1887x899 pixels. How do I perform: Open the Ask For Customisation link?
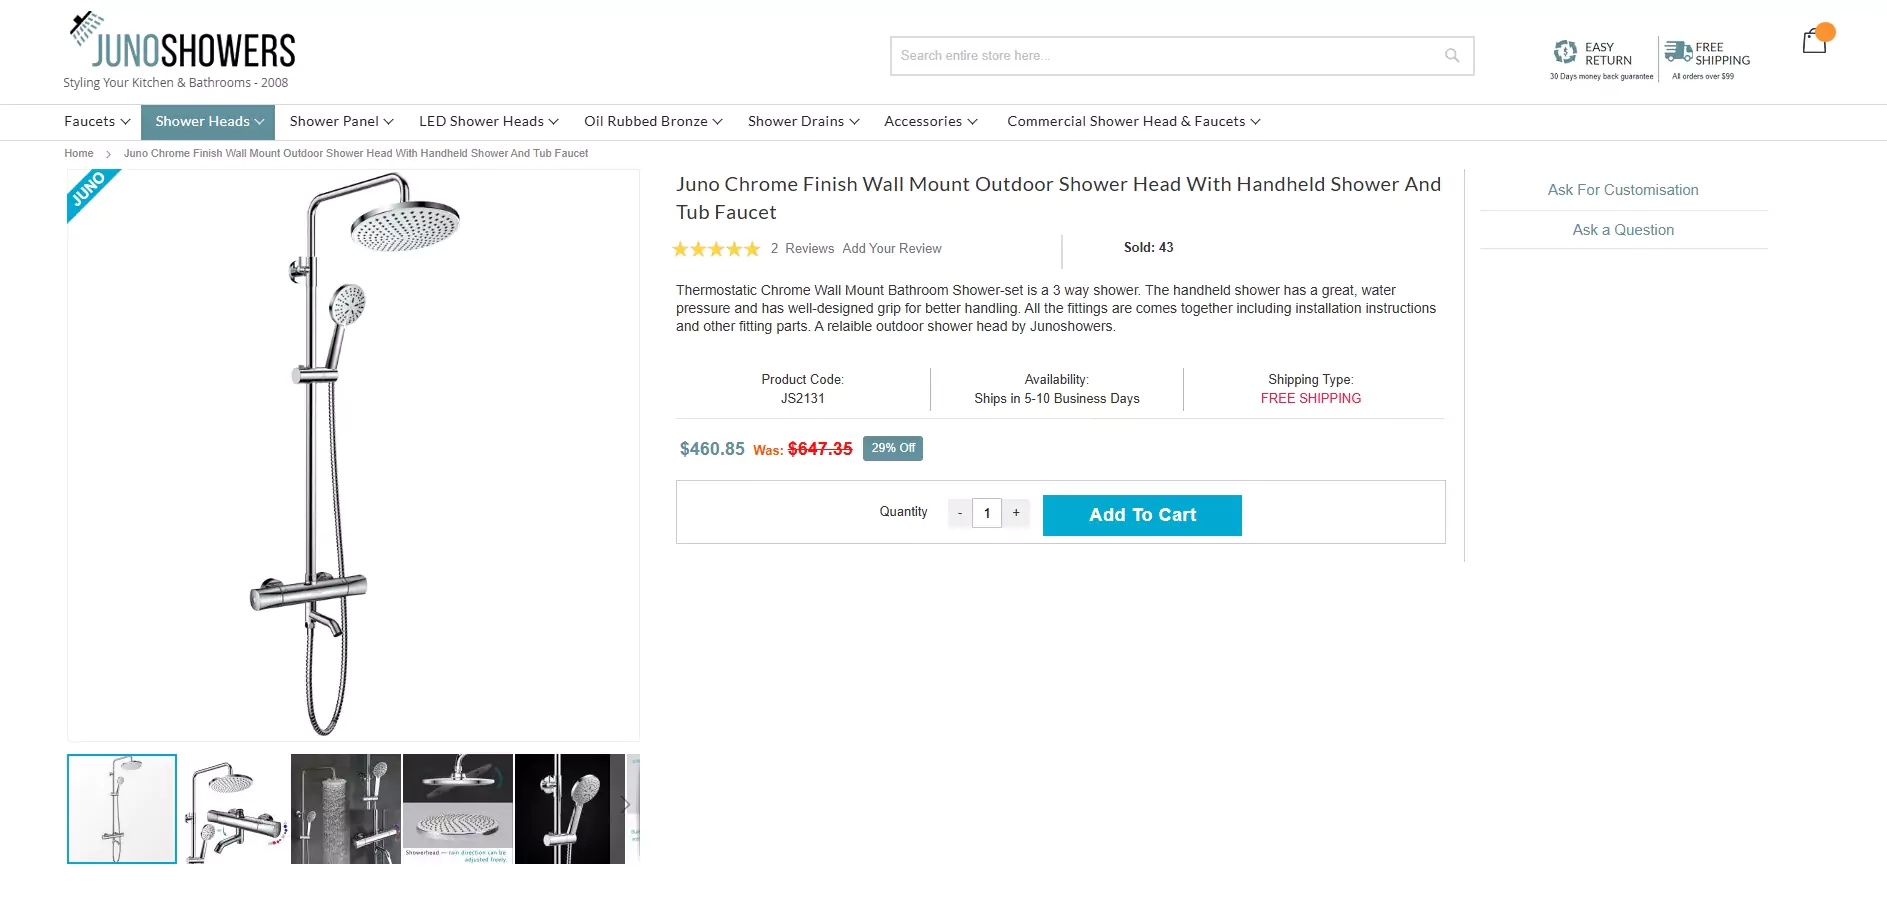(x=1623, y=190)
